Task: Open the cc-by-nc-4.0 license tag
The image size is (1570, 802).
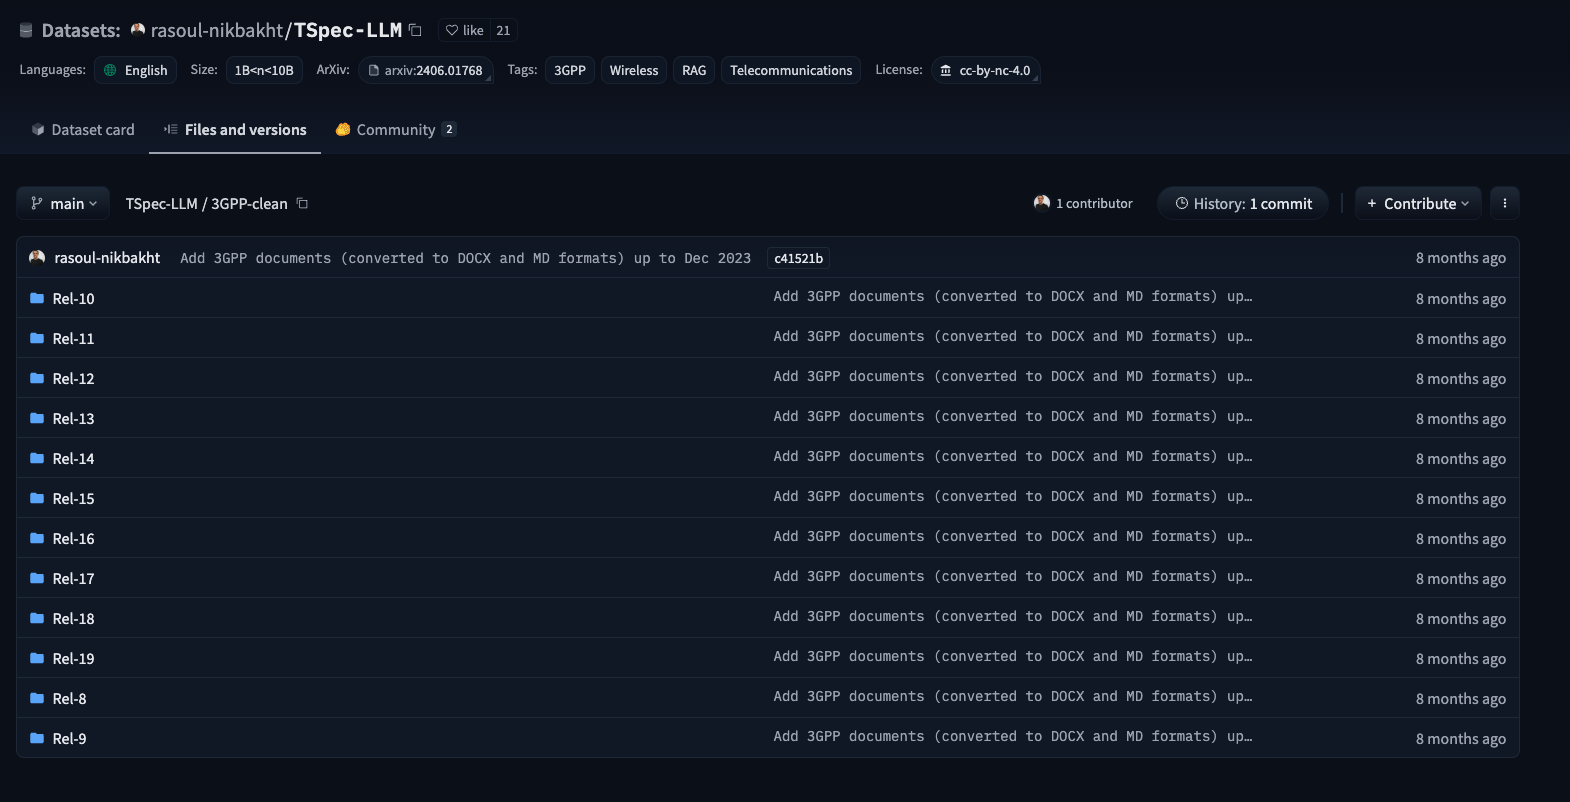Action: tap(986, 70)
